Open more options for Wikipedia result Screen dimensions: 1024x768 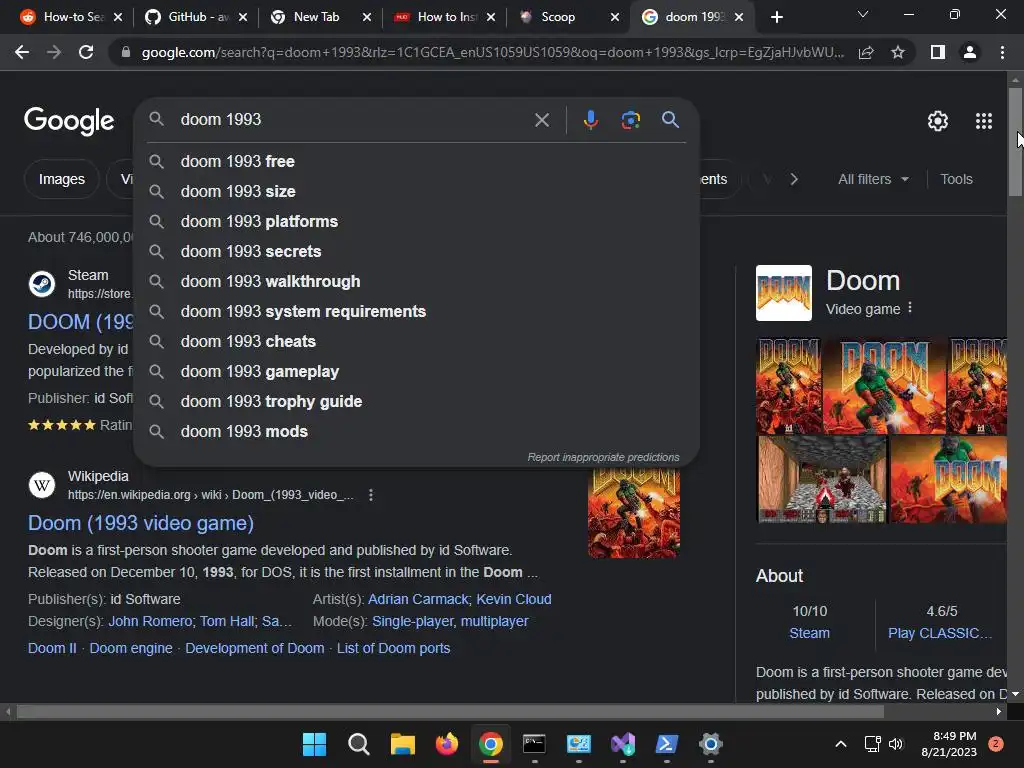[371, 495]
